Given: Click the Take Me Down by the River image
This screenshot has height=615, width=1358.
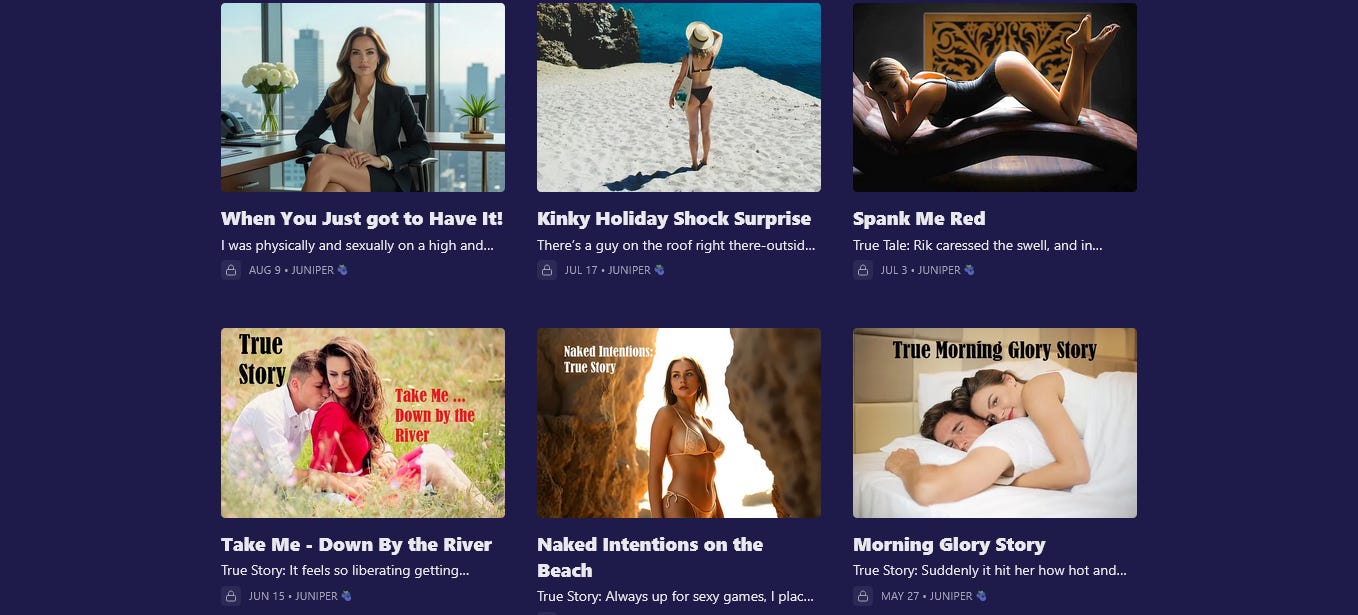Looking at the screenshot, I should coord(363,423).
